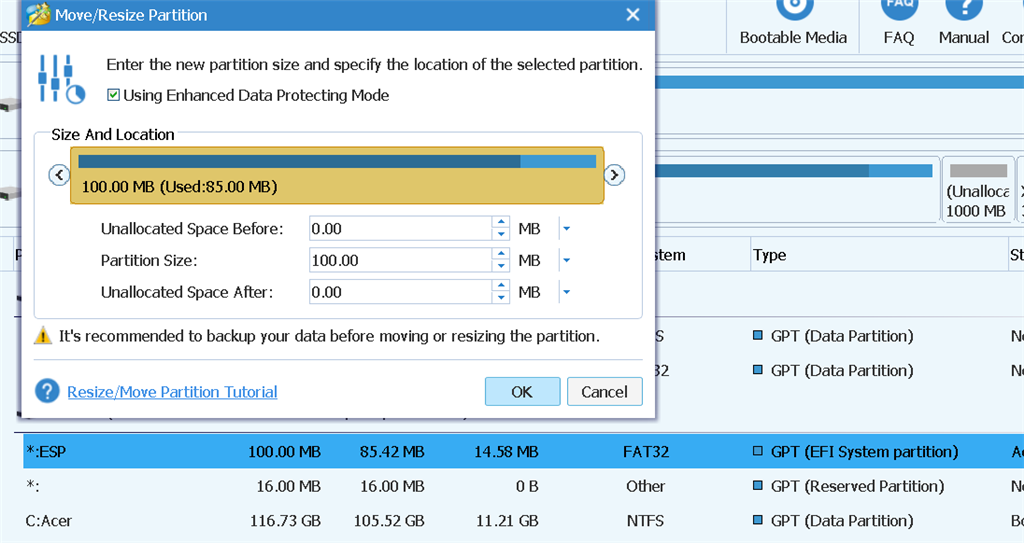This screenshot has height=543, width=1024.
Task: Click 116.73 GB capacity cell
Action: tap(285, 521)
